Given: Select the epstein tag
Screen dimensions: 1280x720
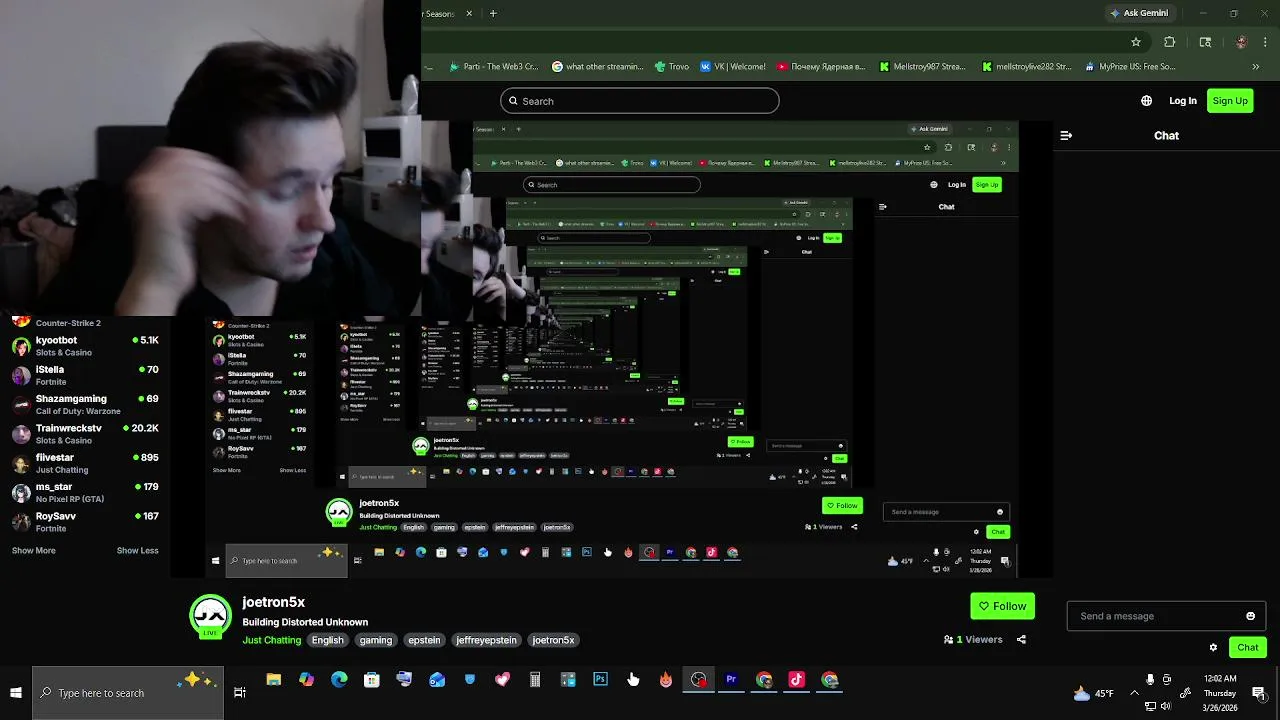Looking at the screenshot, I should 424,640.
